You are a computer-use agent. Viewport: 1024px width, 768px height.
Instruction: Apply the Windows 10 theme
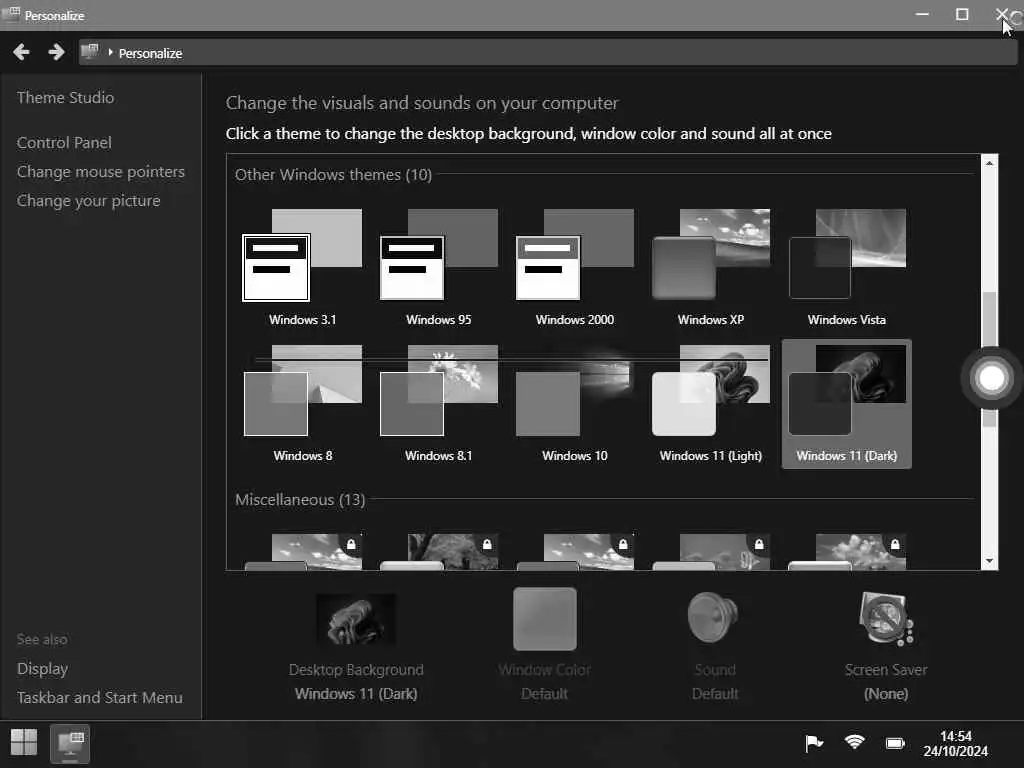coord(575,404)
